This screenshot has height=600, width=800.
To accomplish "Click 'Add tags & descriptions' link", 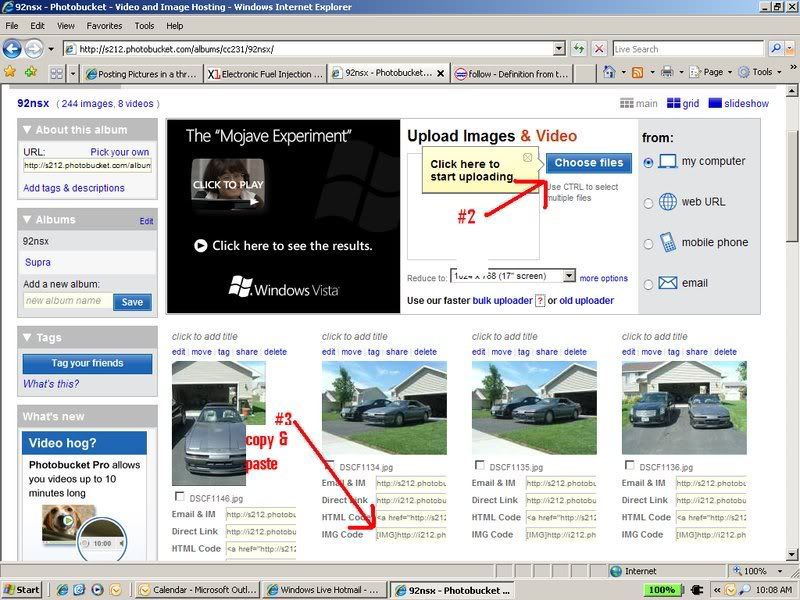I will tap(74, 188).
